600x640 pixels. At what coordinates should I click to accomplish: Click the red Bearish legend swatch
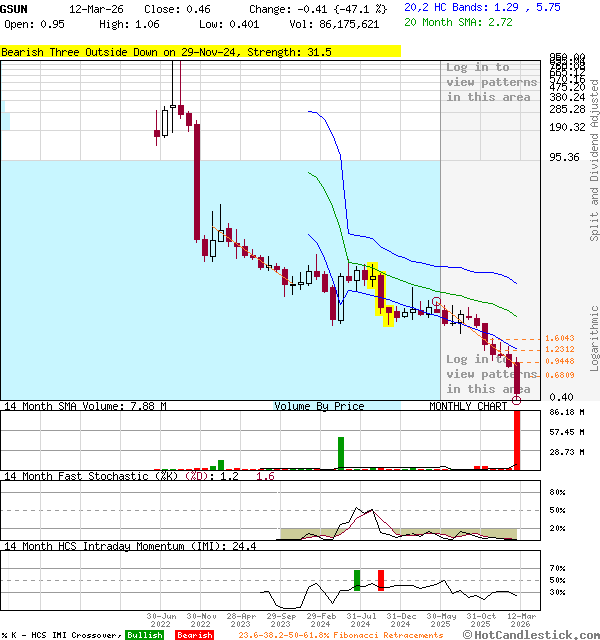(194, 635)
